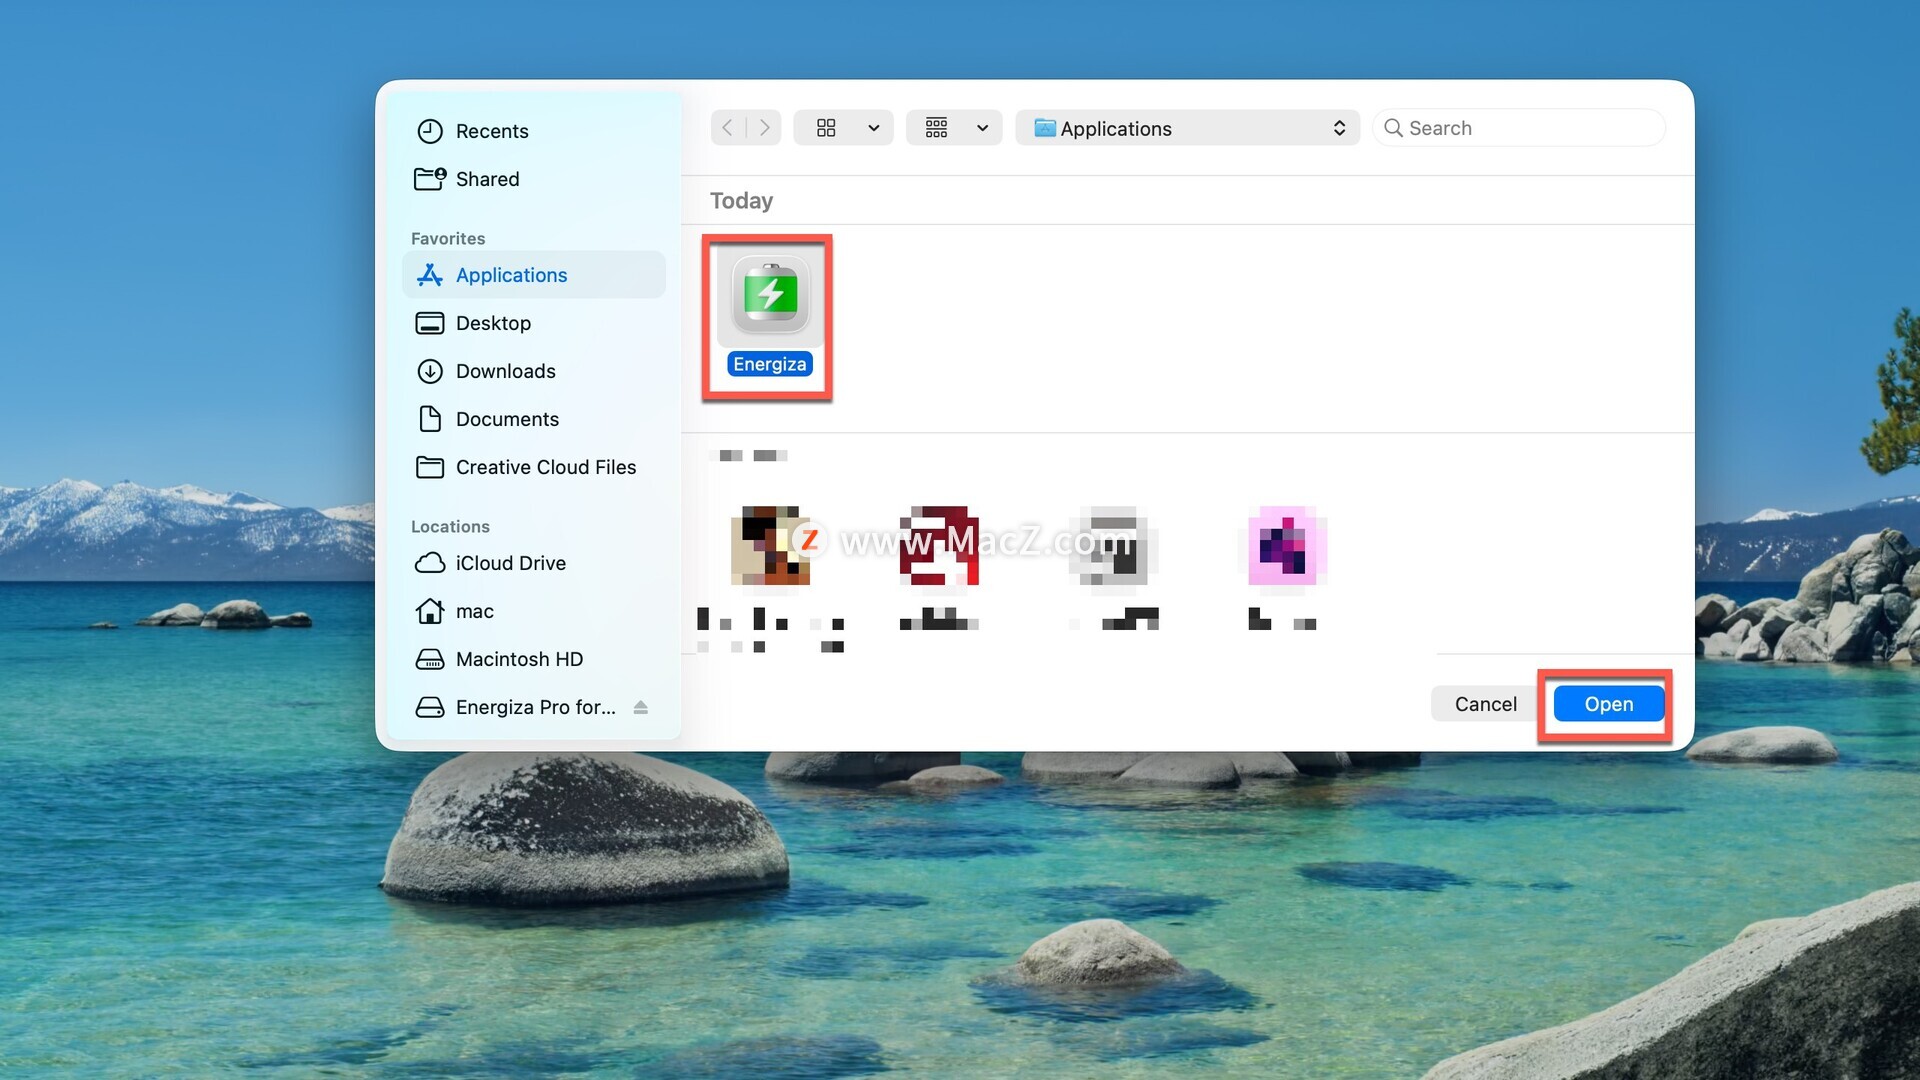The image size is (1920, 1080).
Task: Go back with the left chevron
Action: click(x=728, y=128)
